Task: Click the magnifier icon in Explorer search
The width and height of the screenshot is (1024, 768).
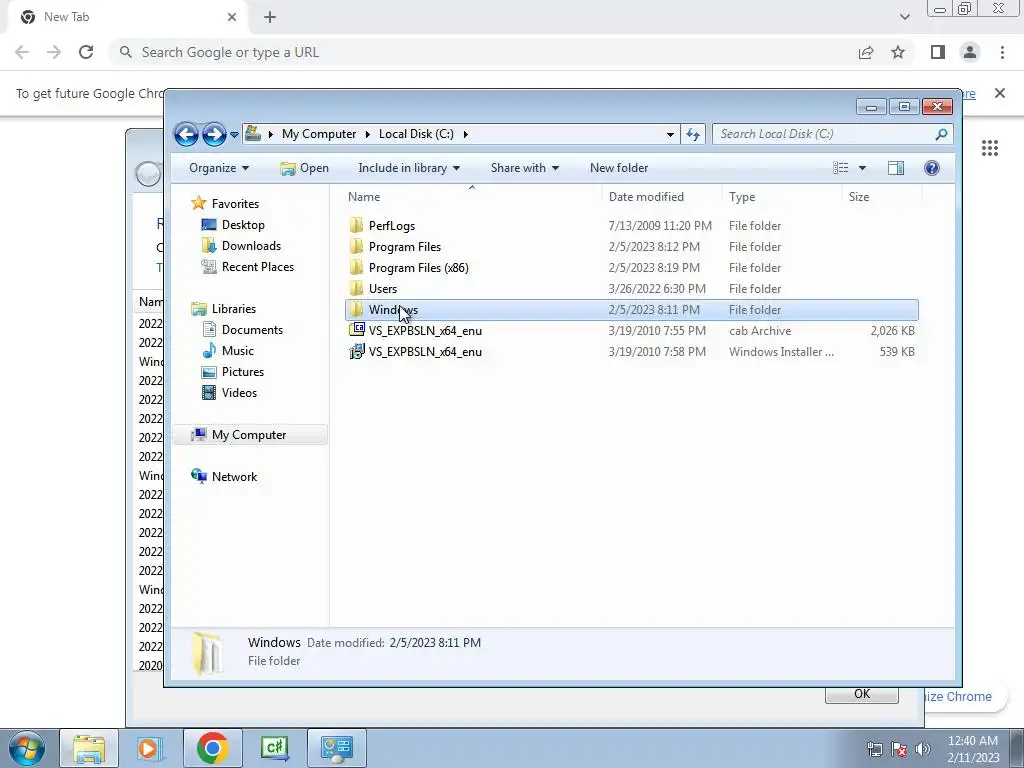Action: (941, 134)
